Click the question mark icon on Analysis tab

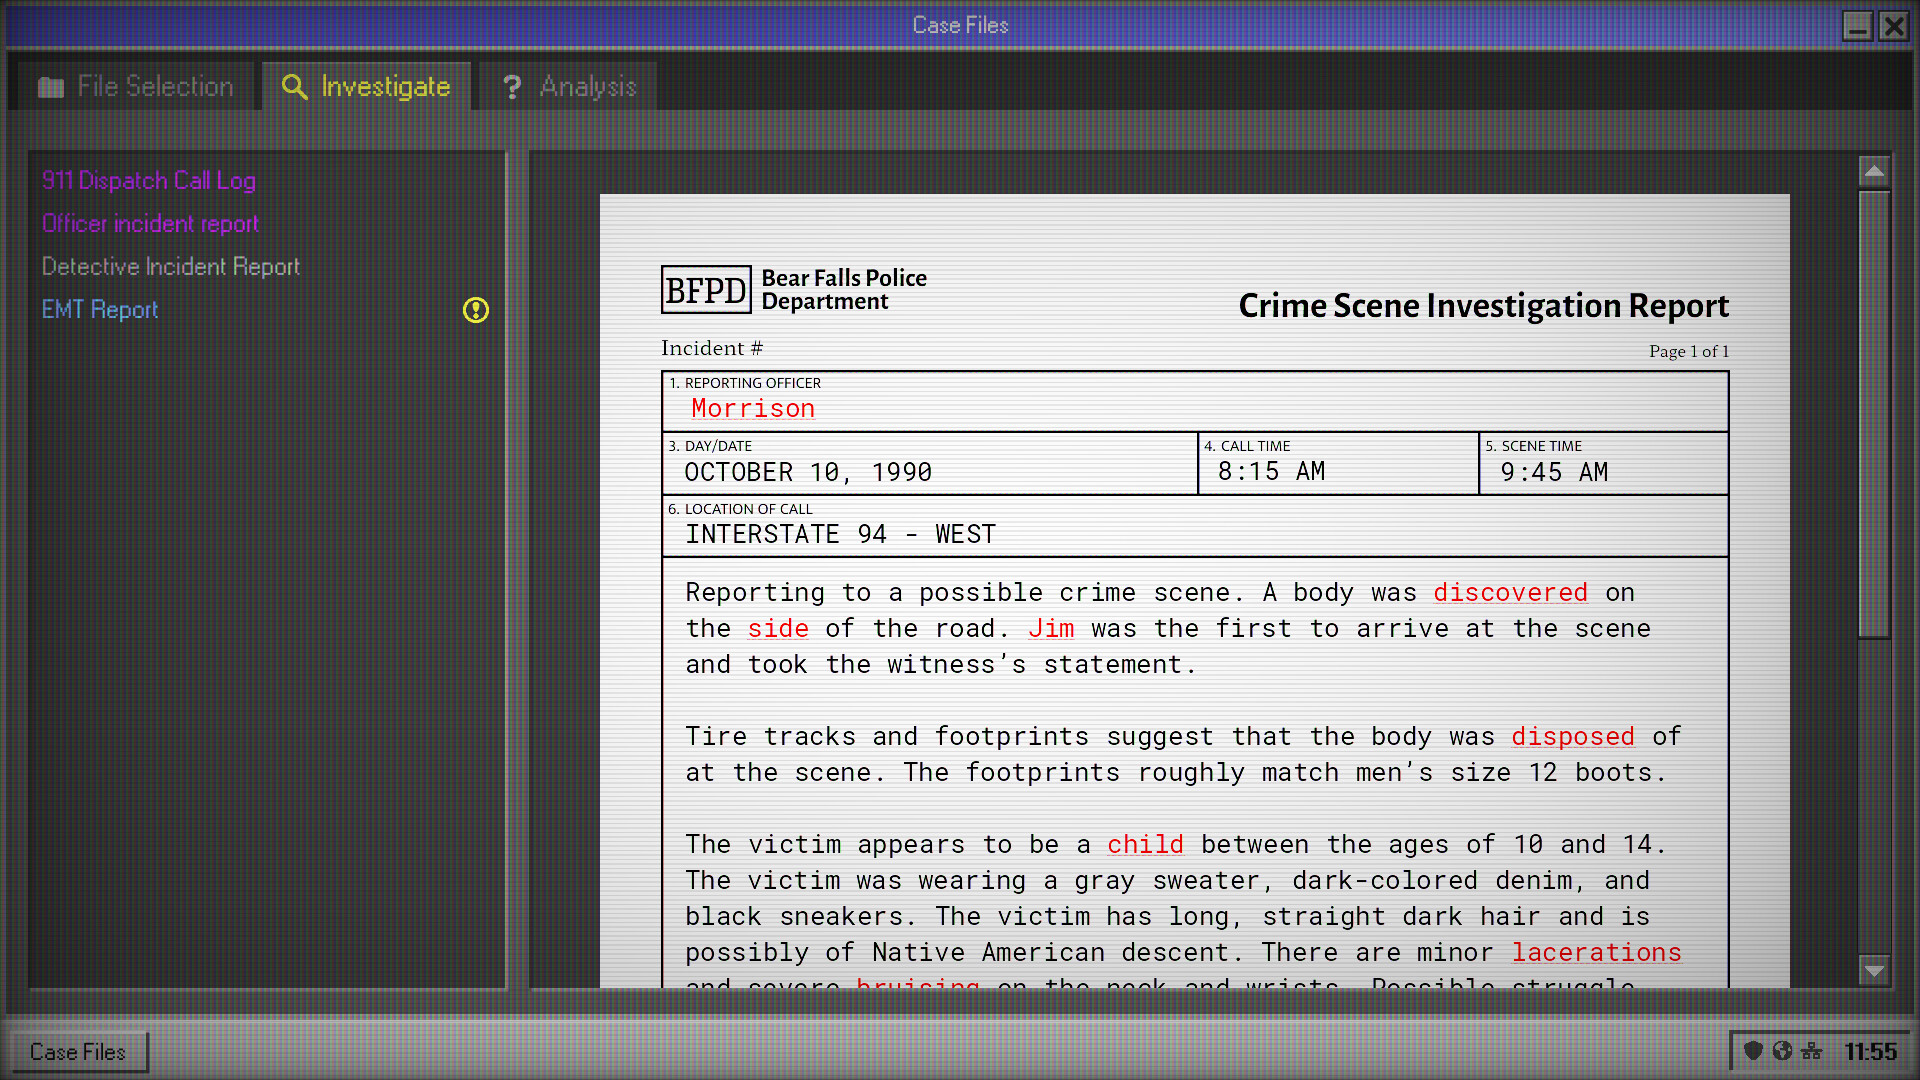point(512,86)
